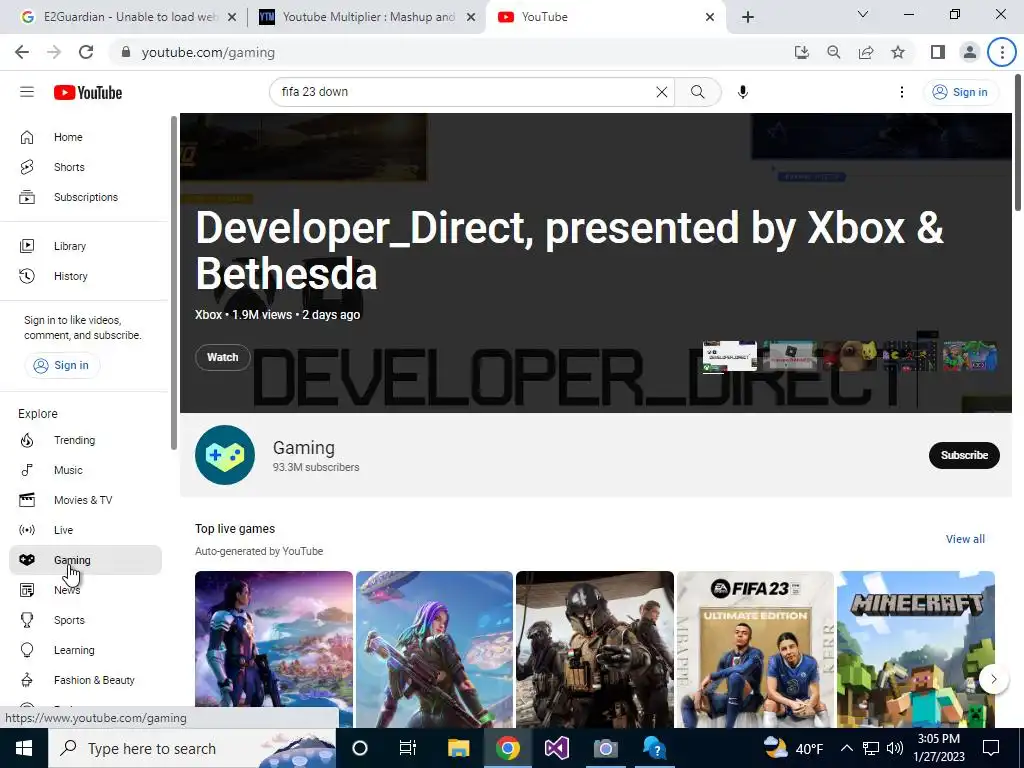Click the Movies & TV clapperboard icon
Viewport: 1024px width, 768px height.
click(27, 500)
